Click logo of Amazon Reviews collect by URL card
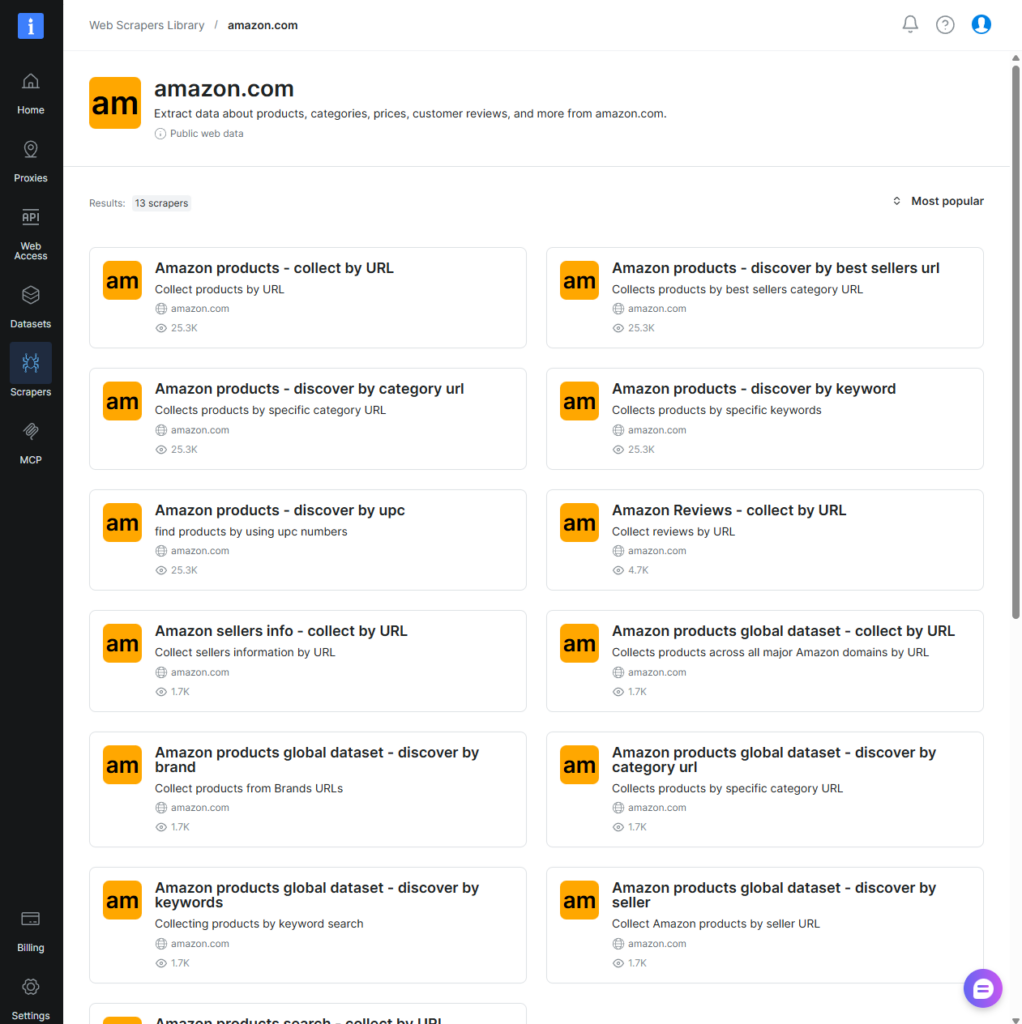Screen dimensions: 1022x1024 tap(579, 522)
